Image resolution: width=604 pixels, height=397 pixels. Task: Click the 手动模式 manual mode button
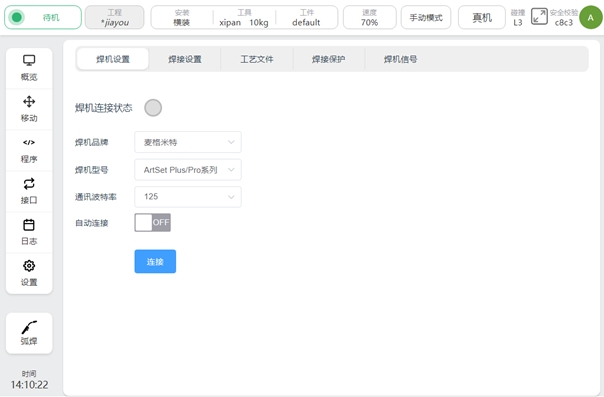pyautogui.click(x=426, y=17)
